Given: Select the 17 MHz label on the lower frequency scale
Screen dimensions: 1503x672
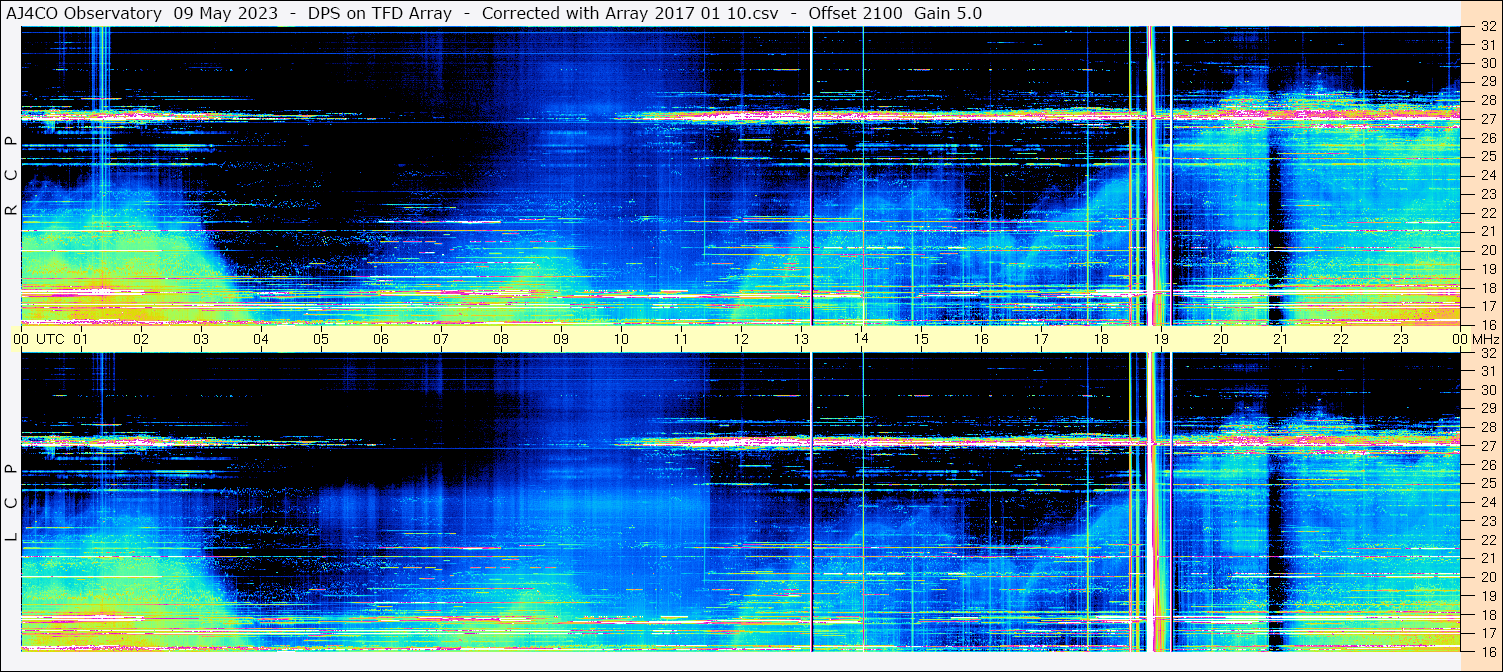Looking at the screenshot, I should pos(1487,632).
